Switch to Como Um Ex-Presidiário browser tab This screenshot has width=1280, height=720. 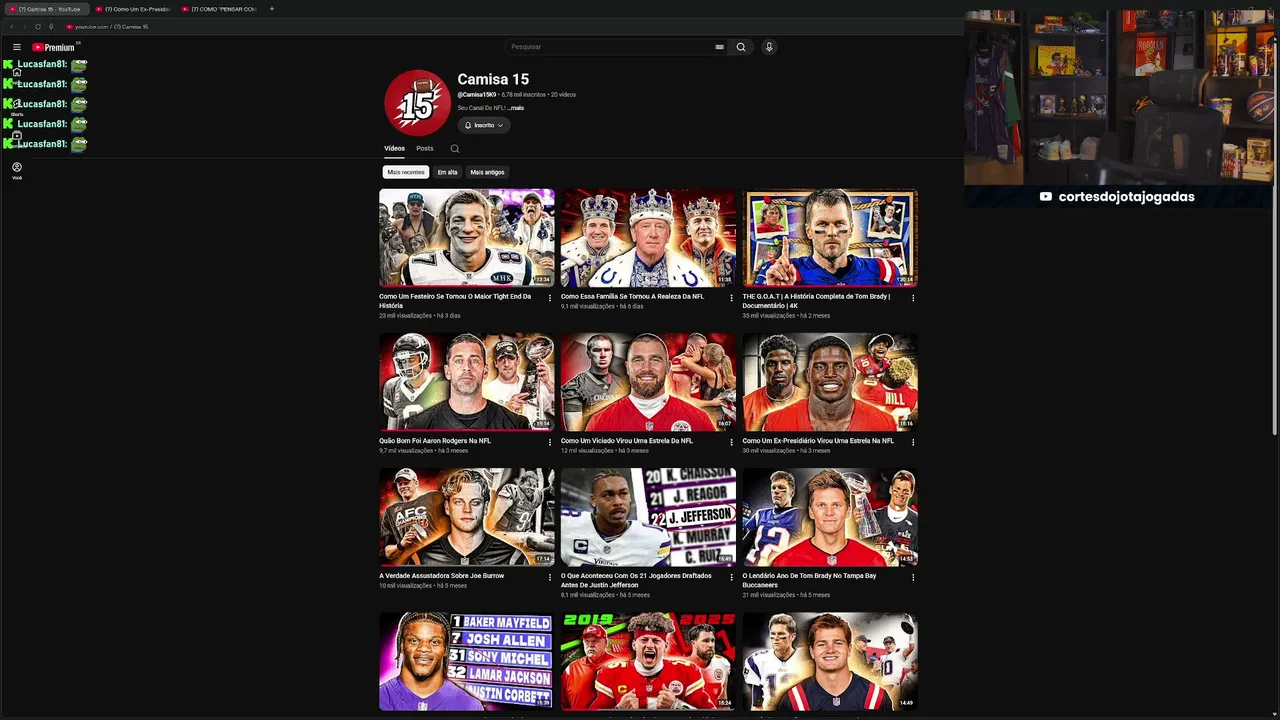(x=135, y=9)
